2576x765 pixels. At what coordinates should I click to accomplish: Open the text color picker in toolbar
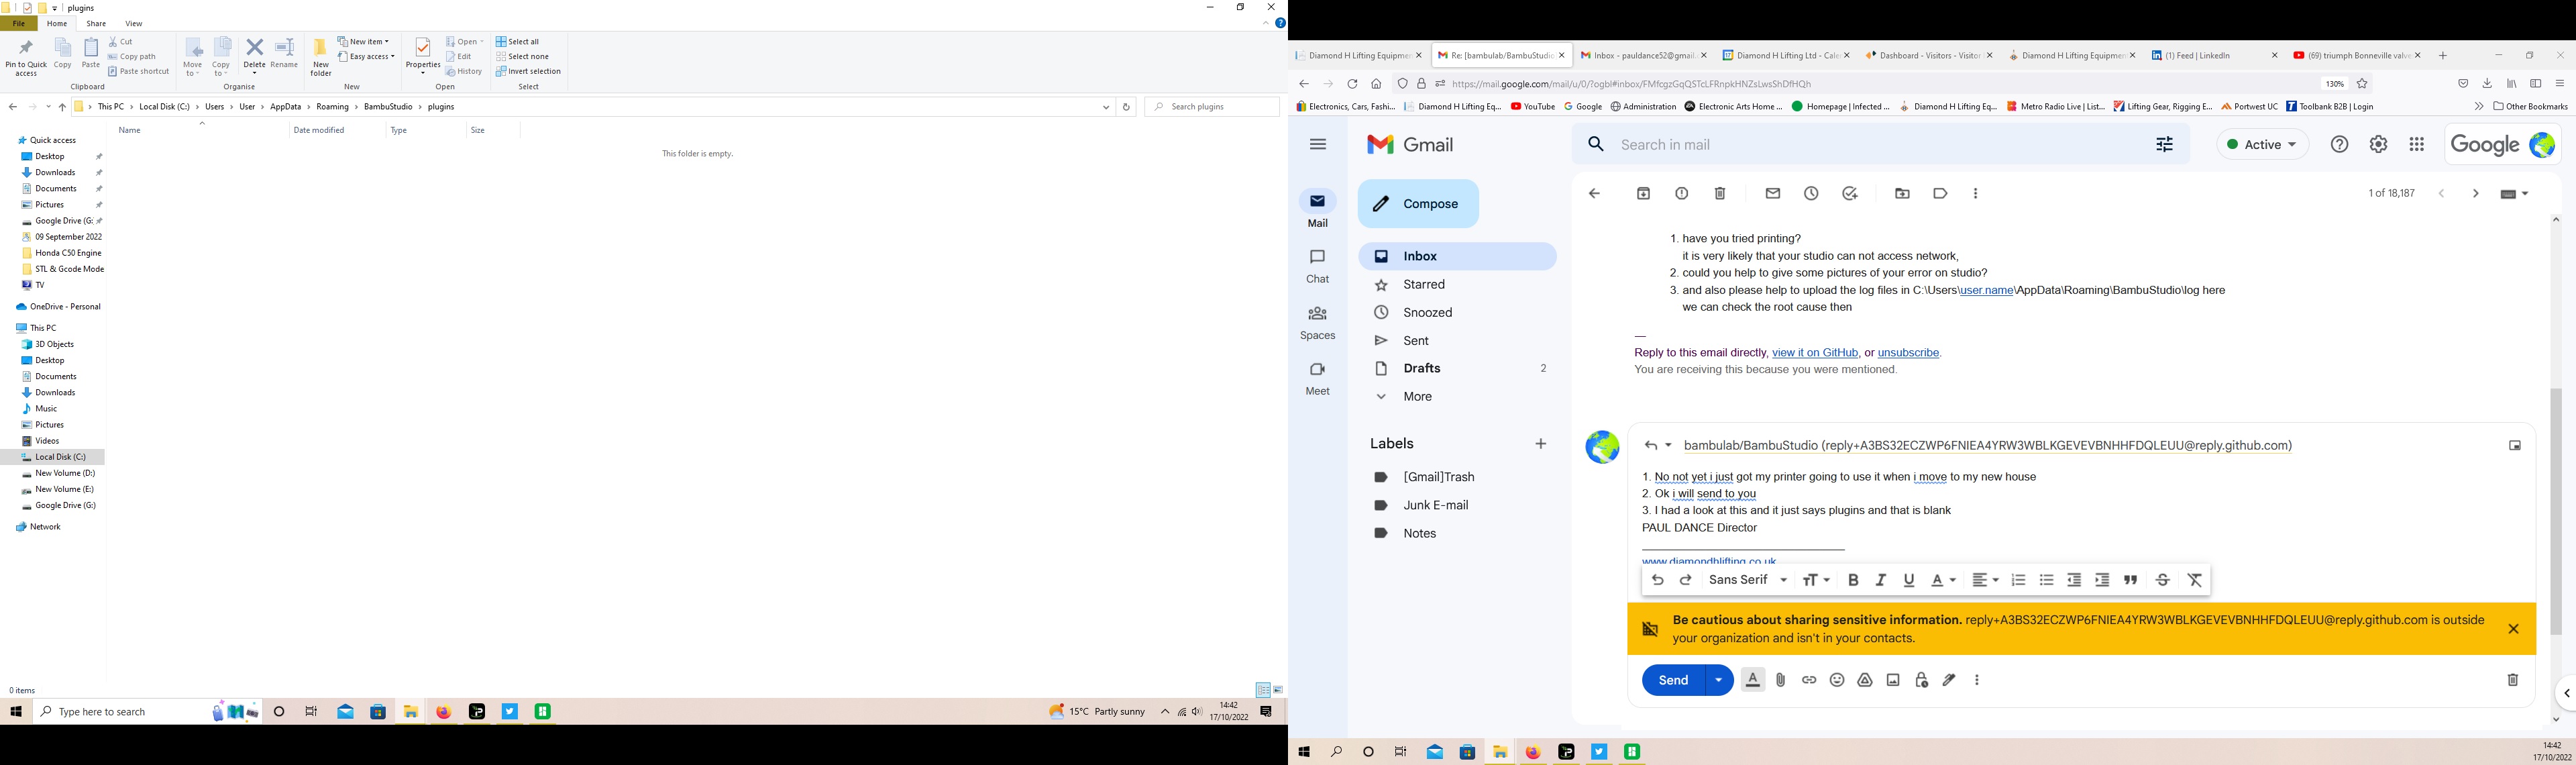(1943, 580)
